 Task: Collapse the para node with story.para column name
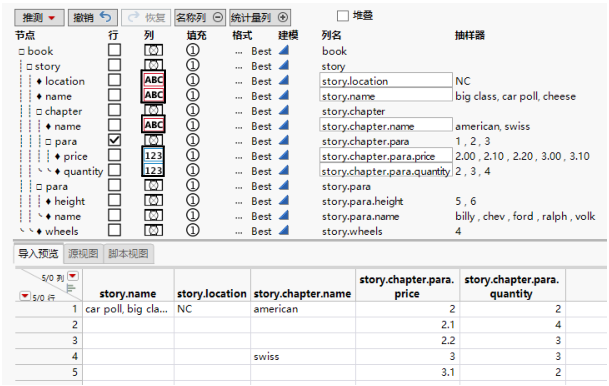(39, 187)
